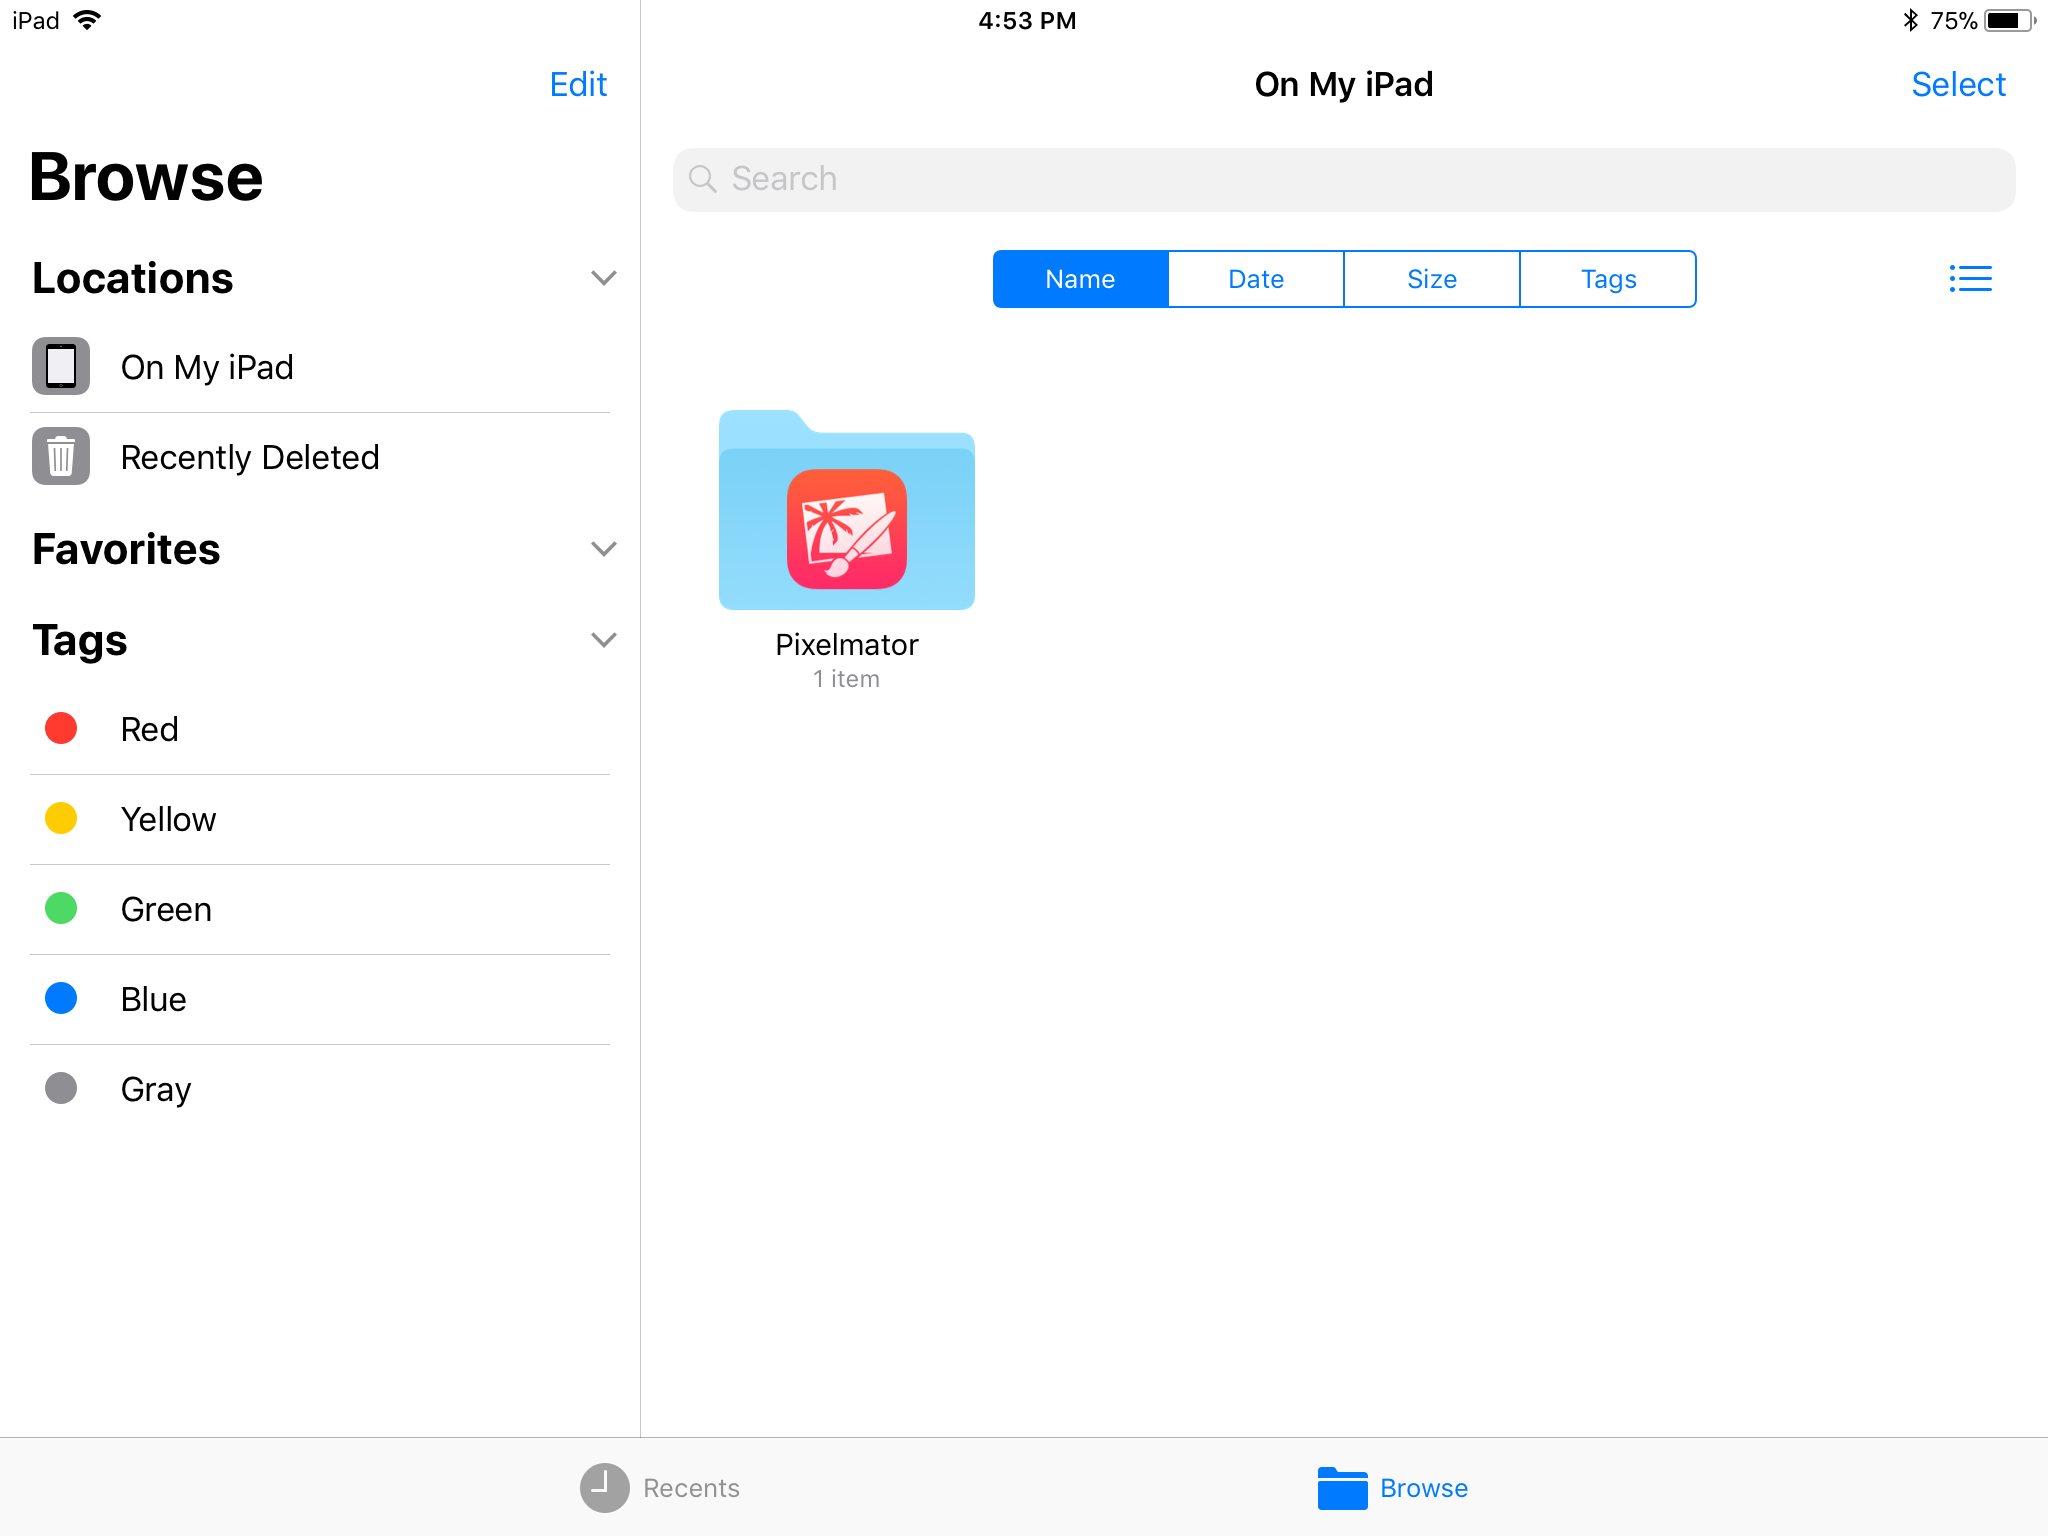
Task: Tap the Recently Deleted trash icon
Action: point(61,456)
